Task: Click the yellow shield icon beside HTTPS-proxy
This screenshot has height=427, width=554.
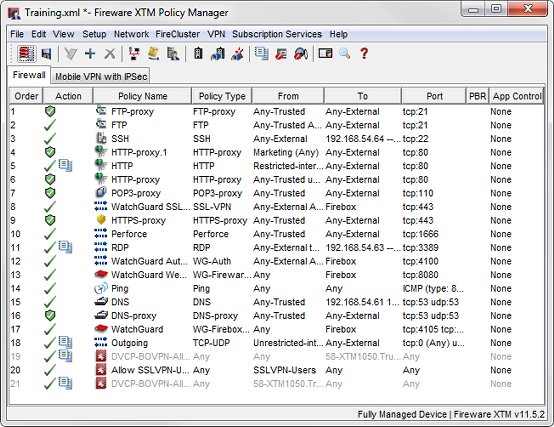Action: pyautogui.click(x=101, y=220)
